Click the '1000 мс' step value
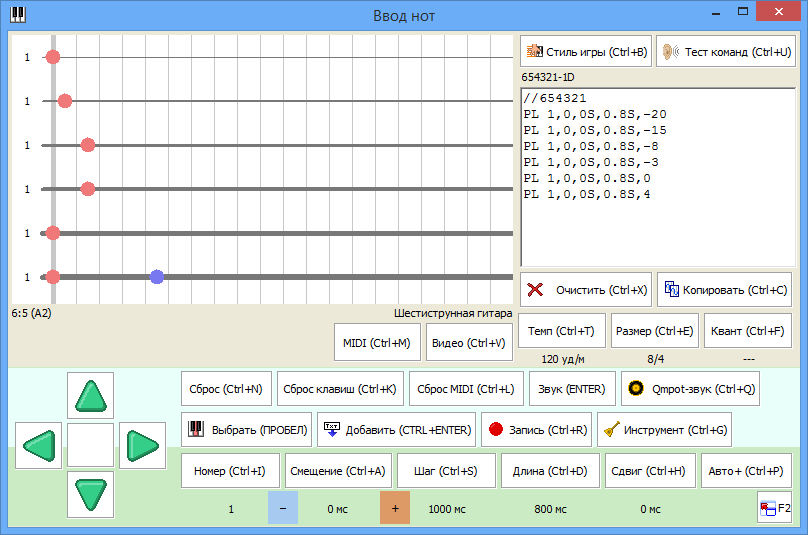 tap(447, 509)
